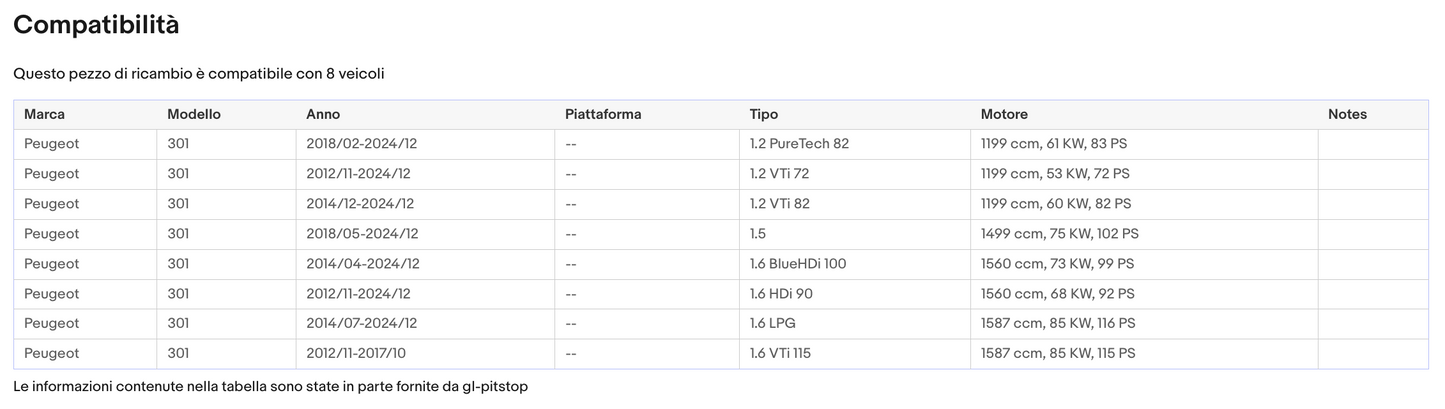This screenshot has height=409, width=1445.
Task: Click the Tipo column header
Action: point(764,114)
